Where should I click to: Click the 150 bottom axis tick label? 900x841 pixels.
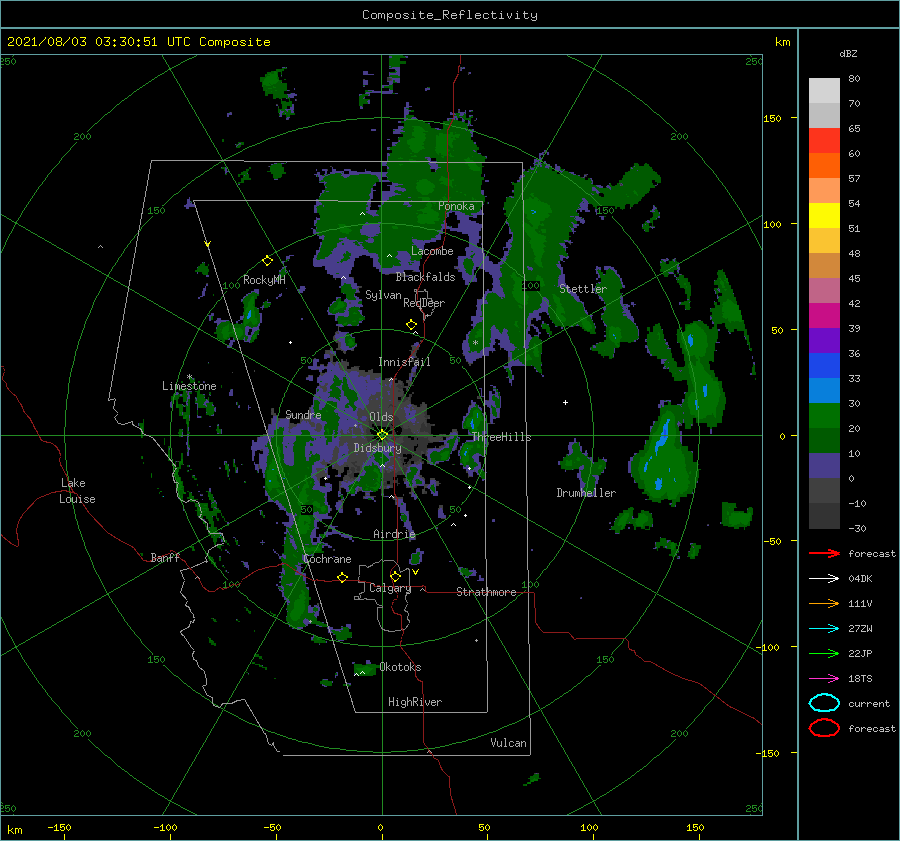695,827
